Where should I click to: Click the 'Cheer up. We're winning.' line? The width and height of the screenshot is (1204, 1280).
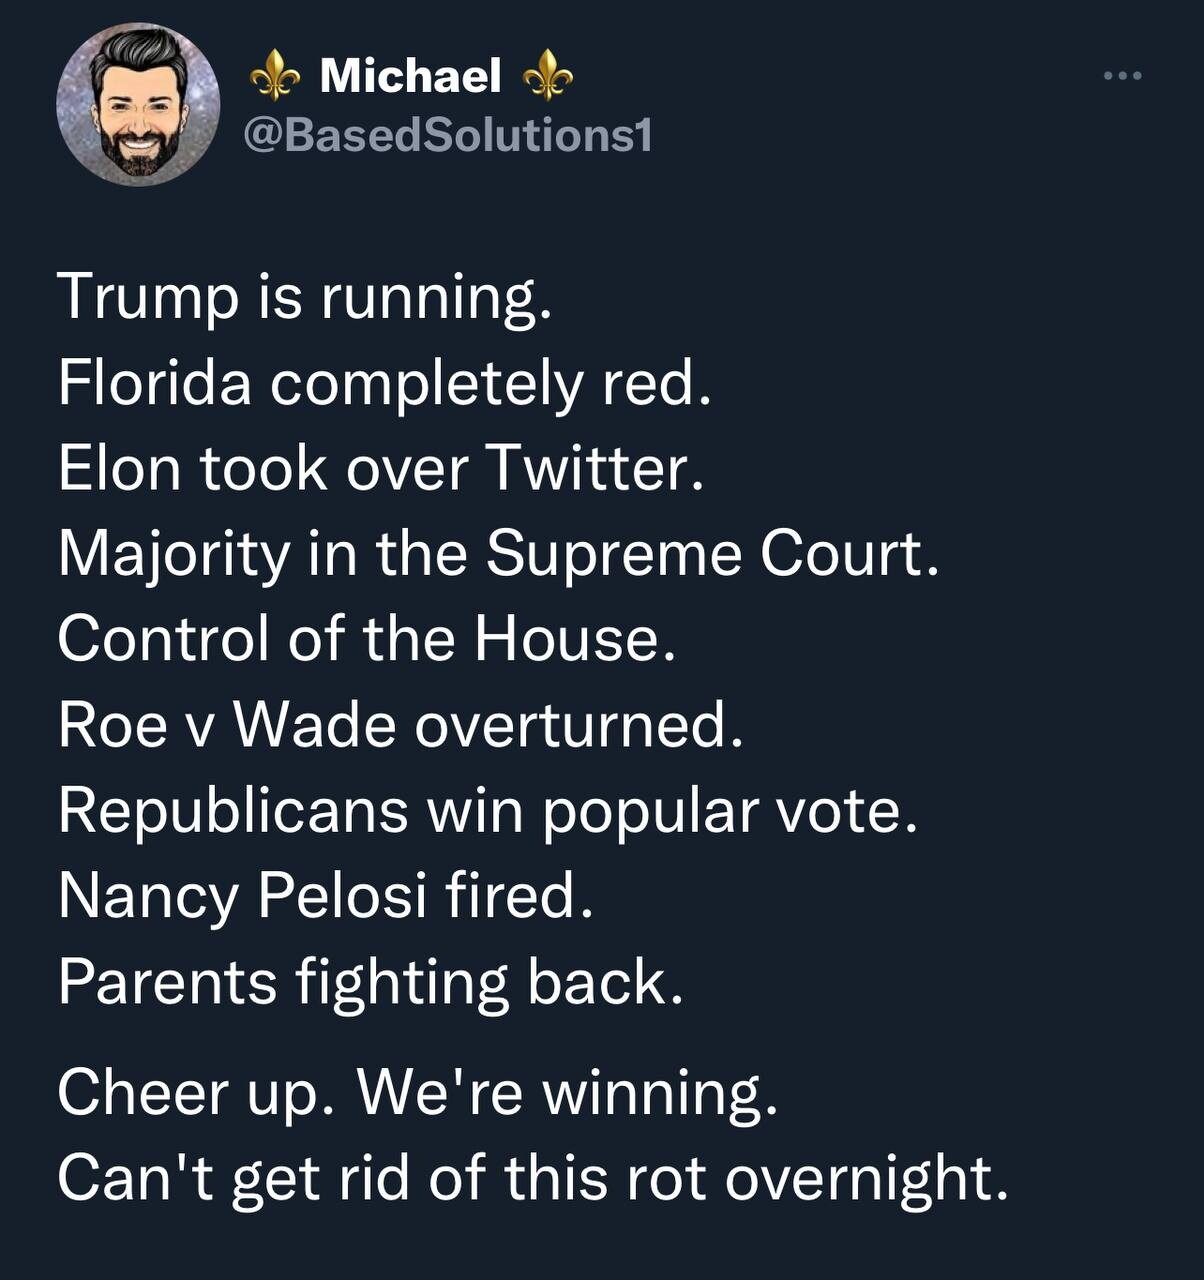coord(418,1093)
